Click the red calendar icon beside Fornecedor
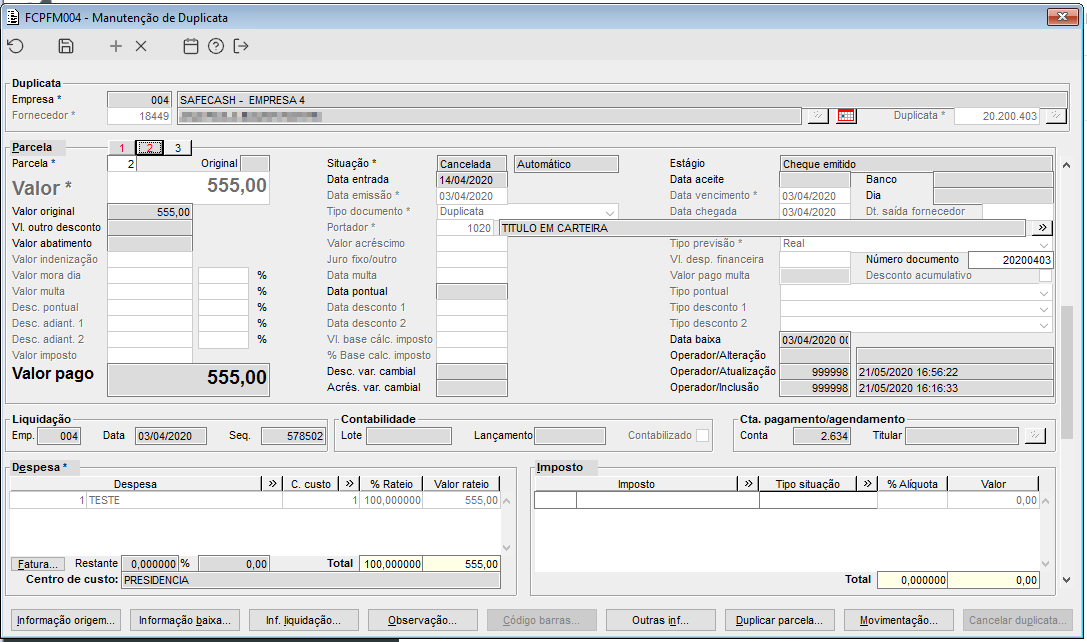 [x=846, y=116]
